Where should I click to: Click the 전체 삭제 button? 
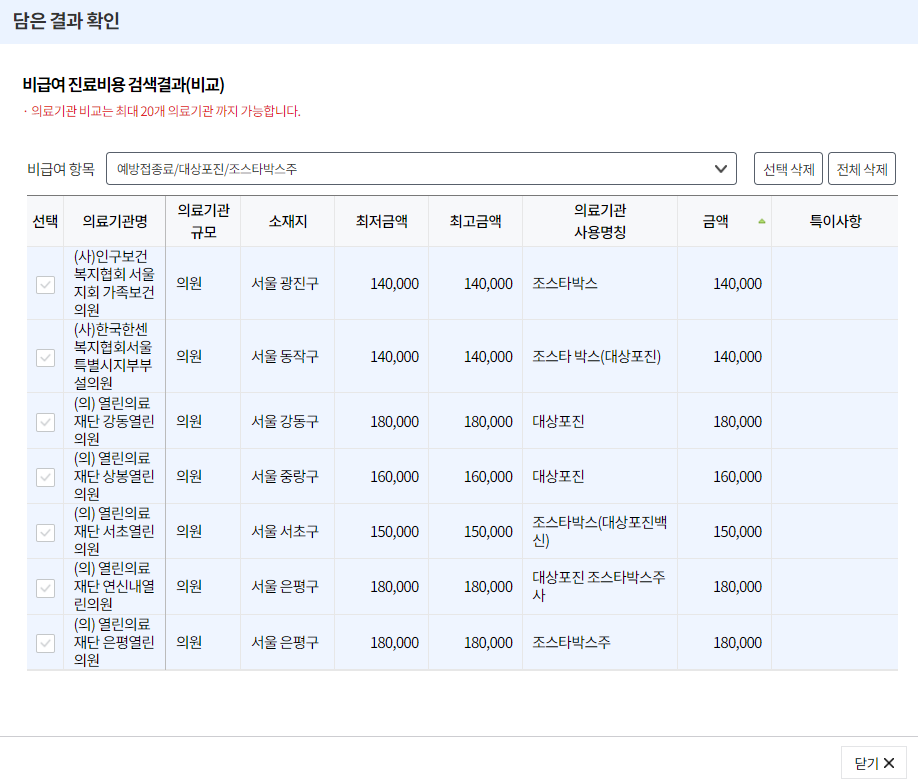pyautogui.click(x=863, y=169)
